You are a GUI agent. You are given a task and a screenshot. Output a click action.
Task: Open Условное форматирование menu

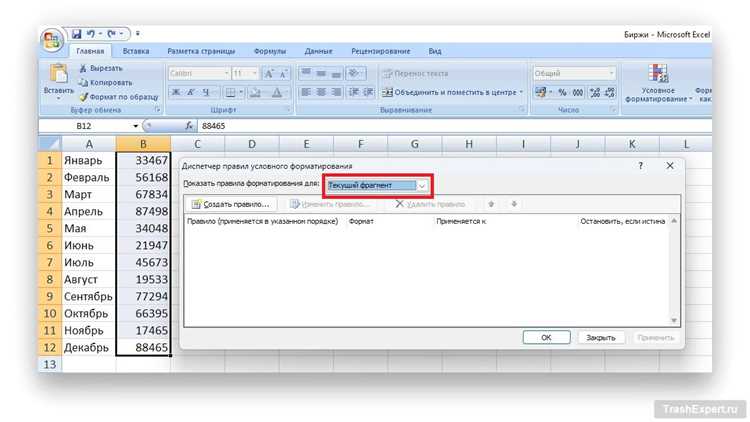(658, 84)
